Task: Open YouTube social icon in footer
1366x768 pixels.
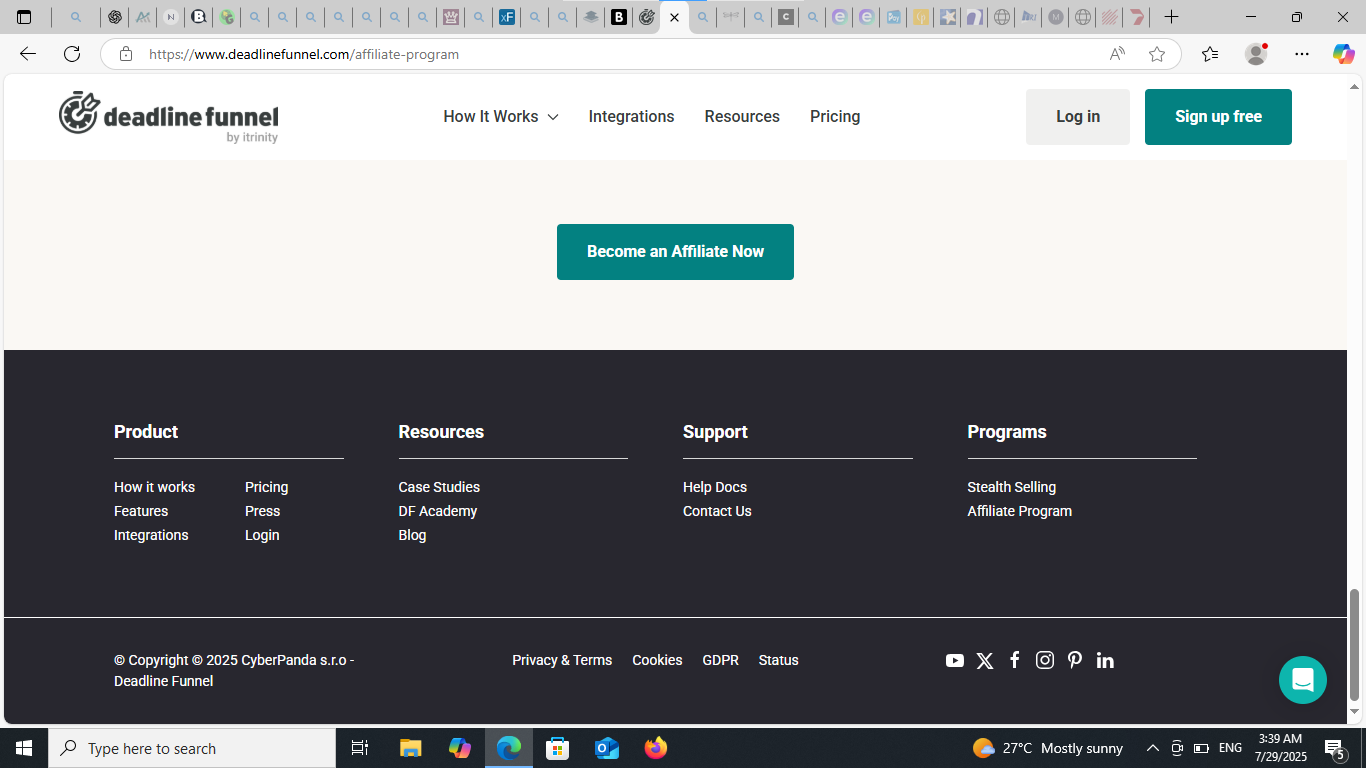Action: [955, 661]
